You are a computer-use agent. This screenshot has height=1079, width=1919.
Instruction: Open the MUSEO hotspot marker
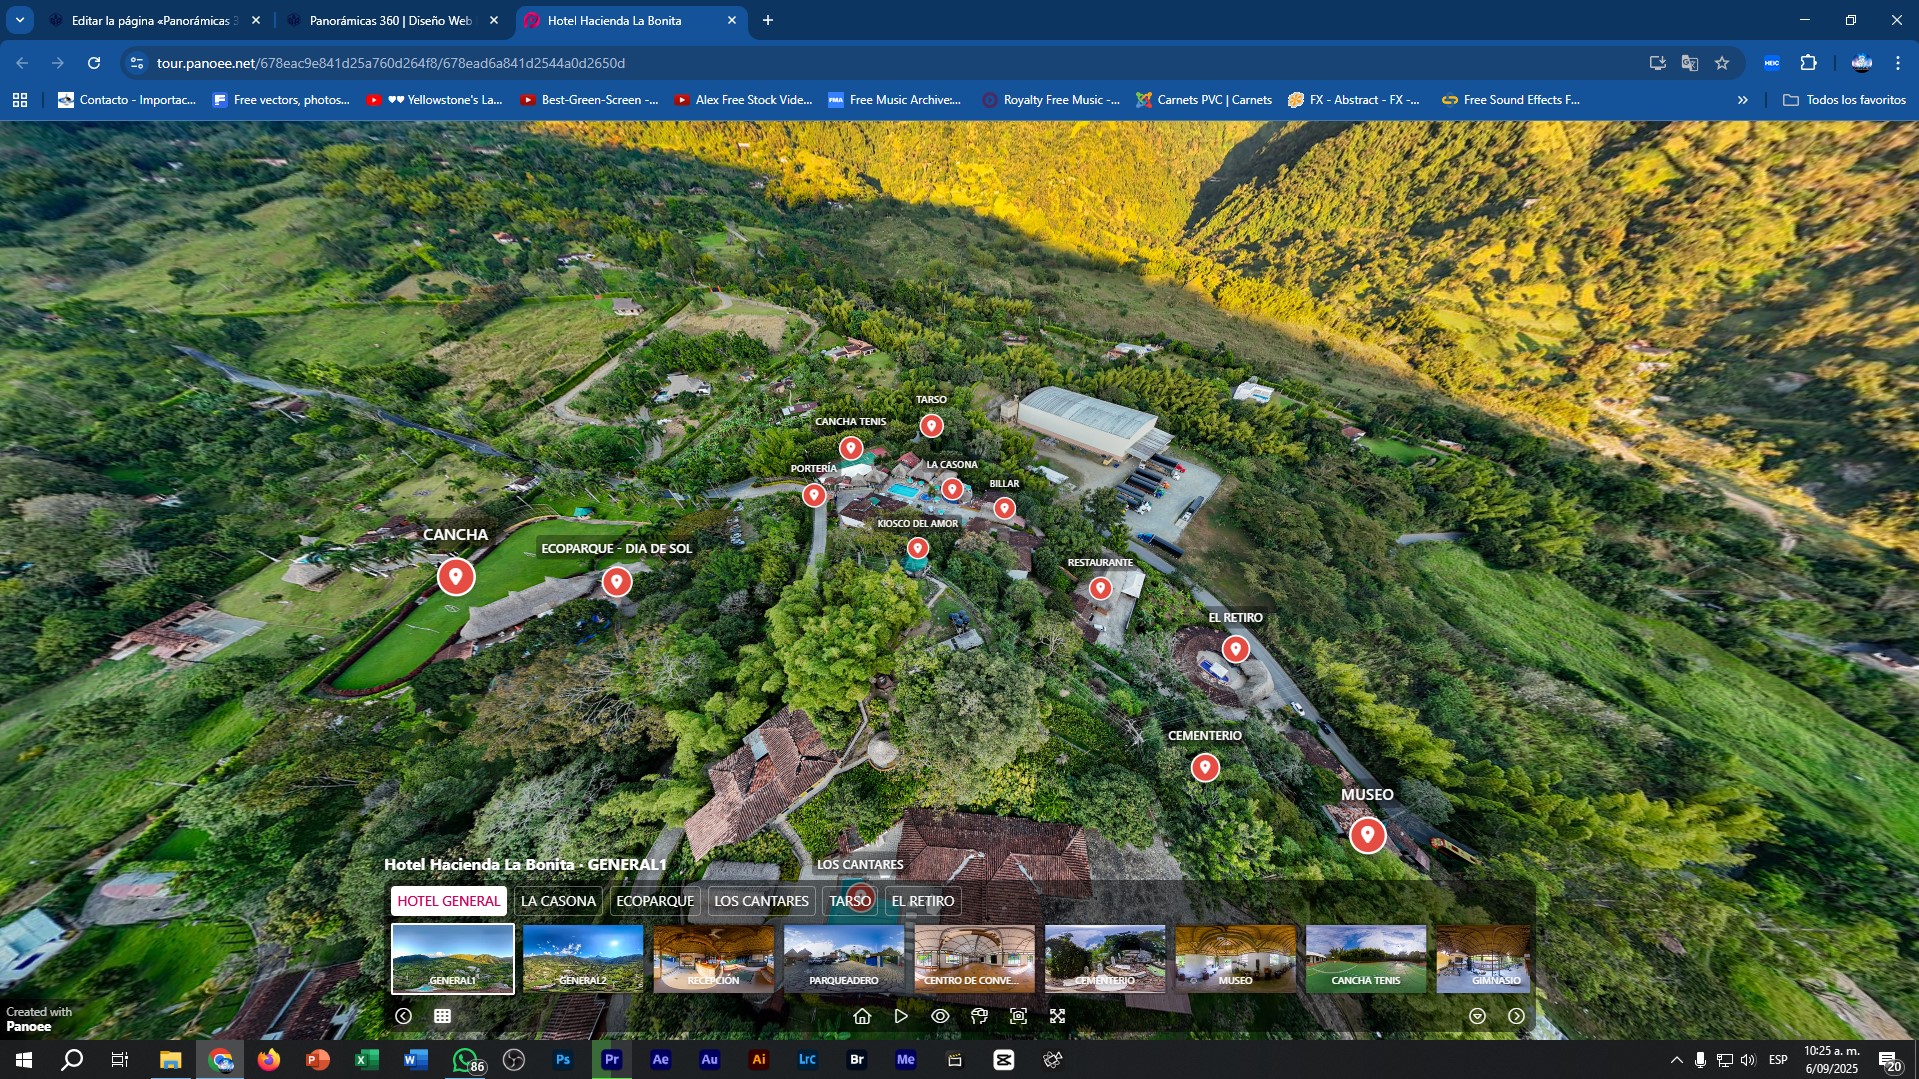[x=1367, y=835]
